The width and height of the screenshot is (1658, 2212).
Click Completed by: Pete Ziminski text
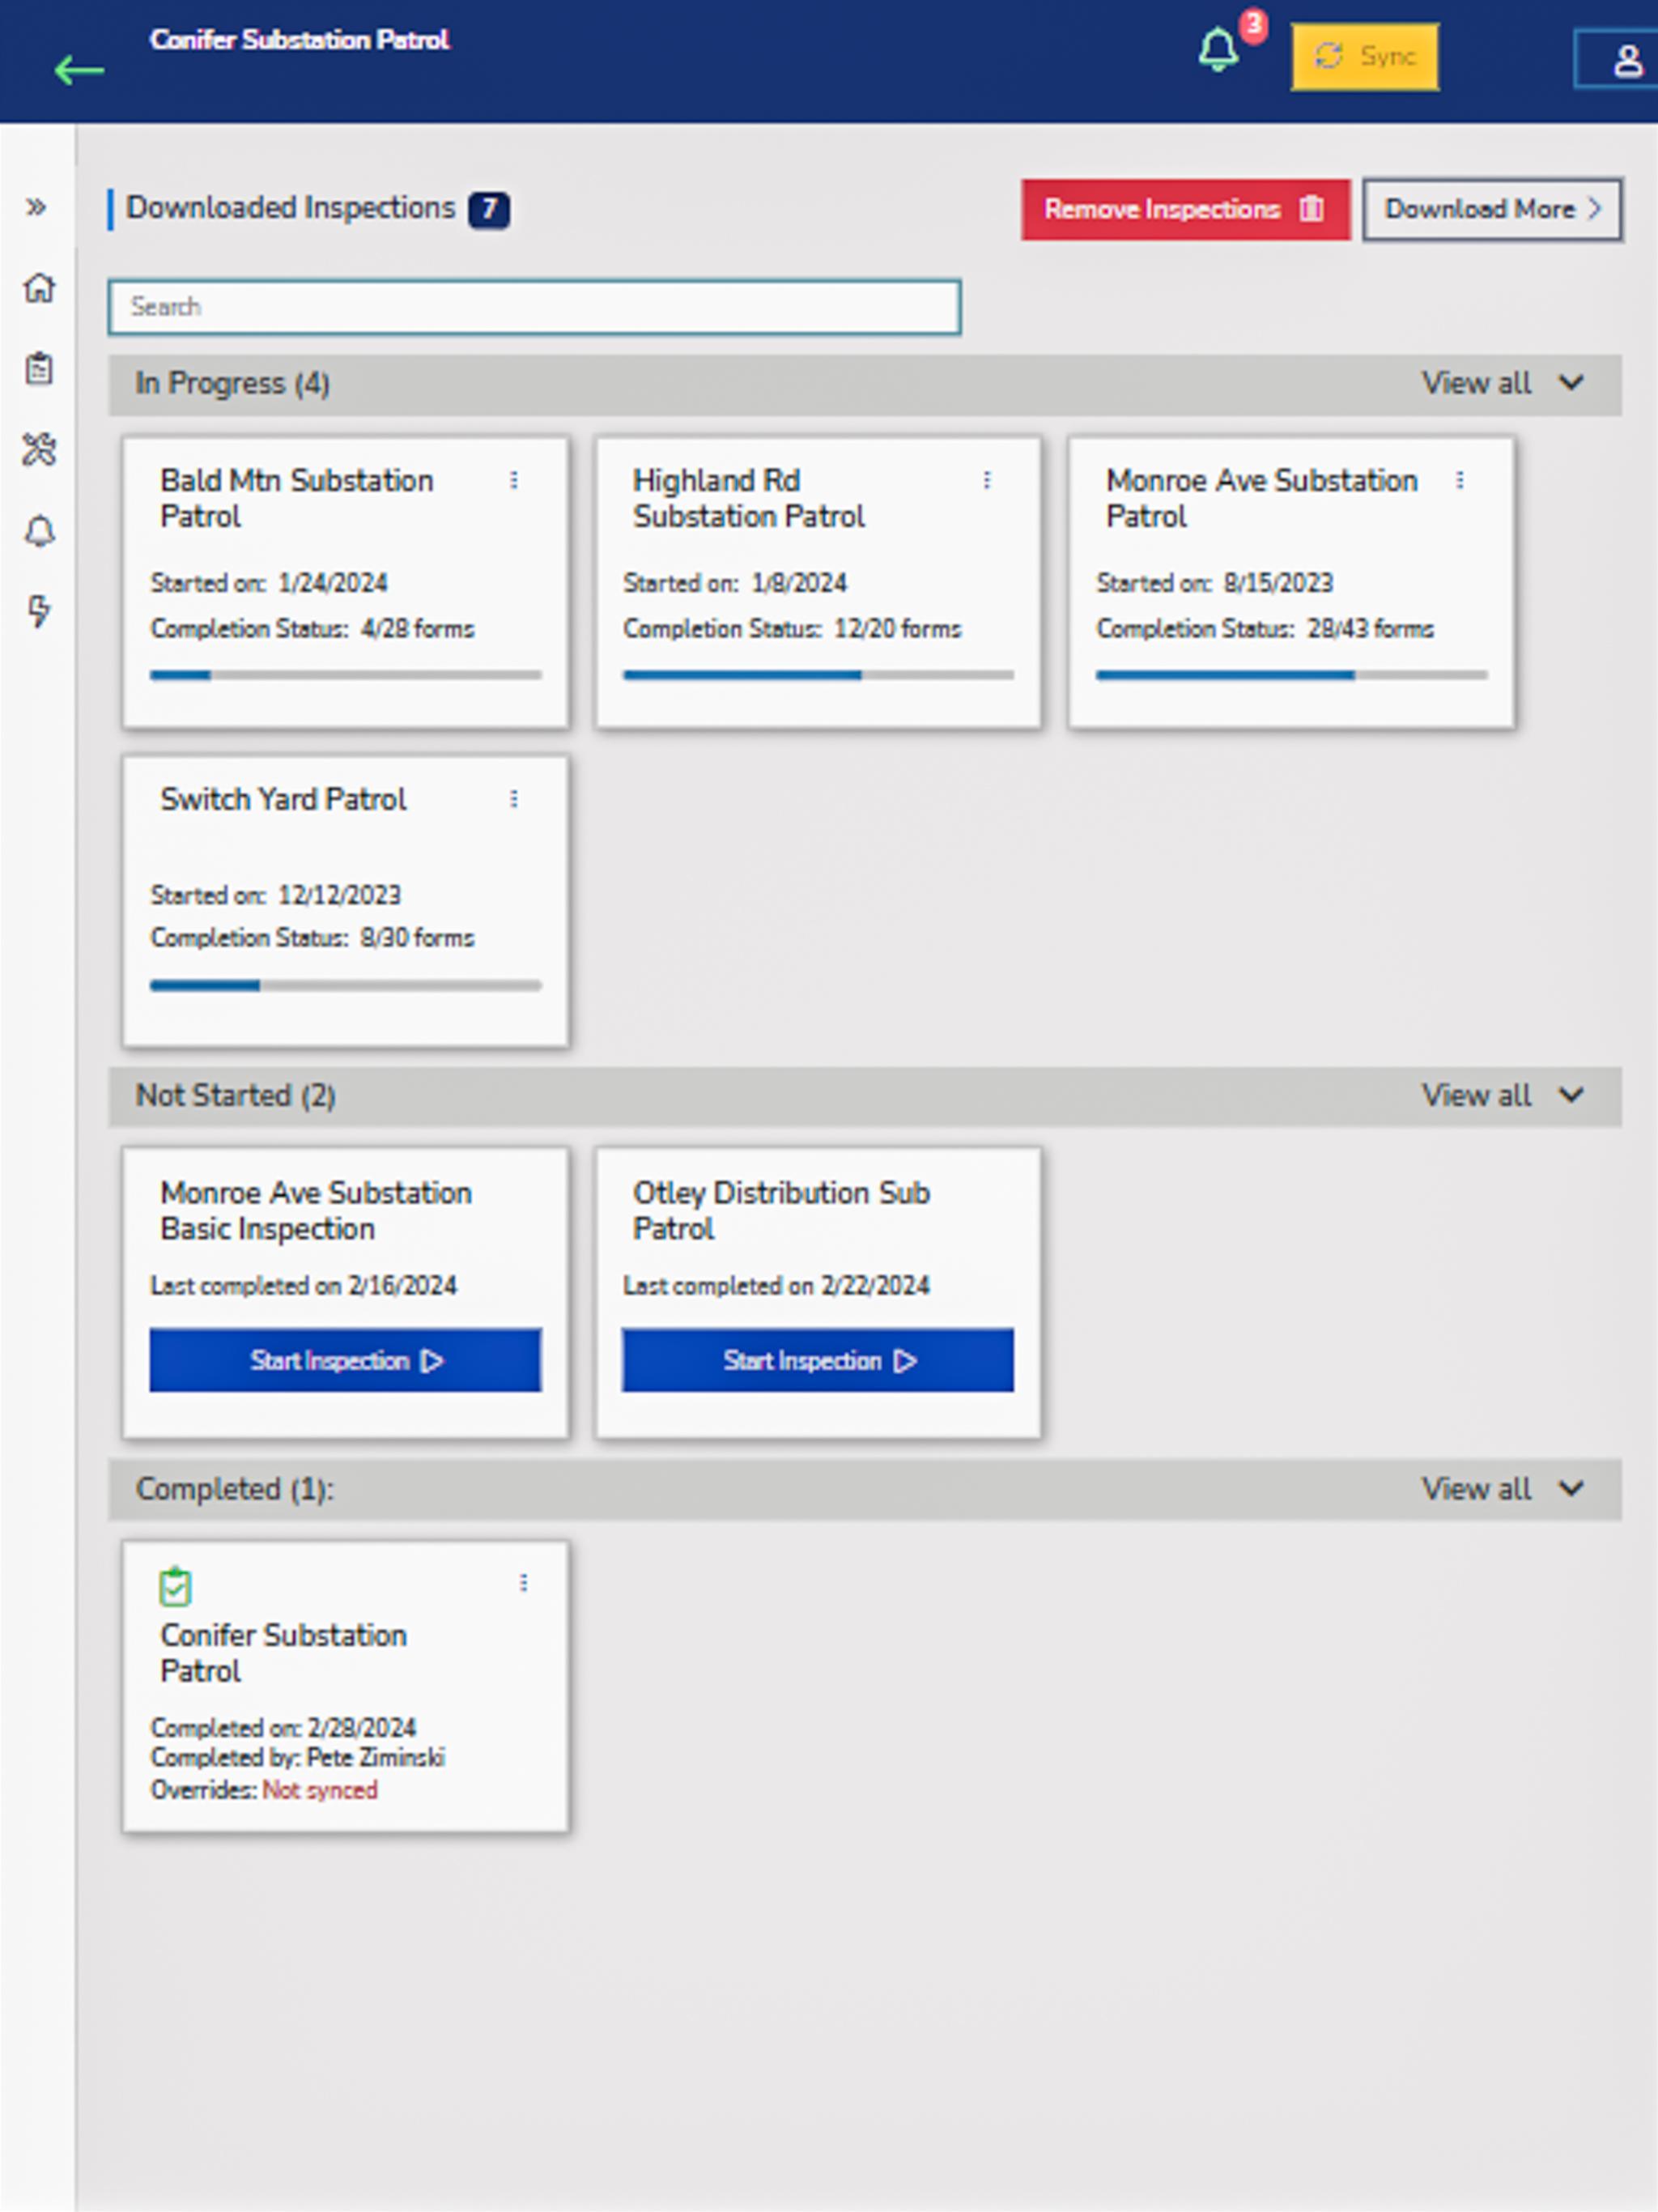pos(298,1758)
